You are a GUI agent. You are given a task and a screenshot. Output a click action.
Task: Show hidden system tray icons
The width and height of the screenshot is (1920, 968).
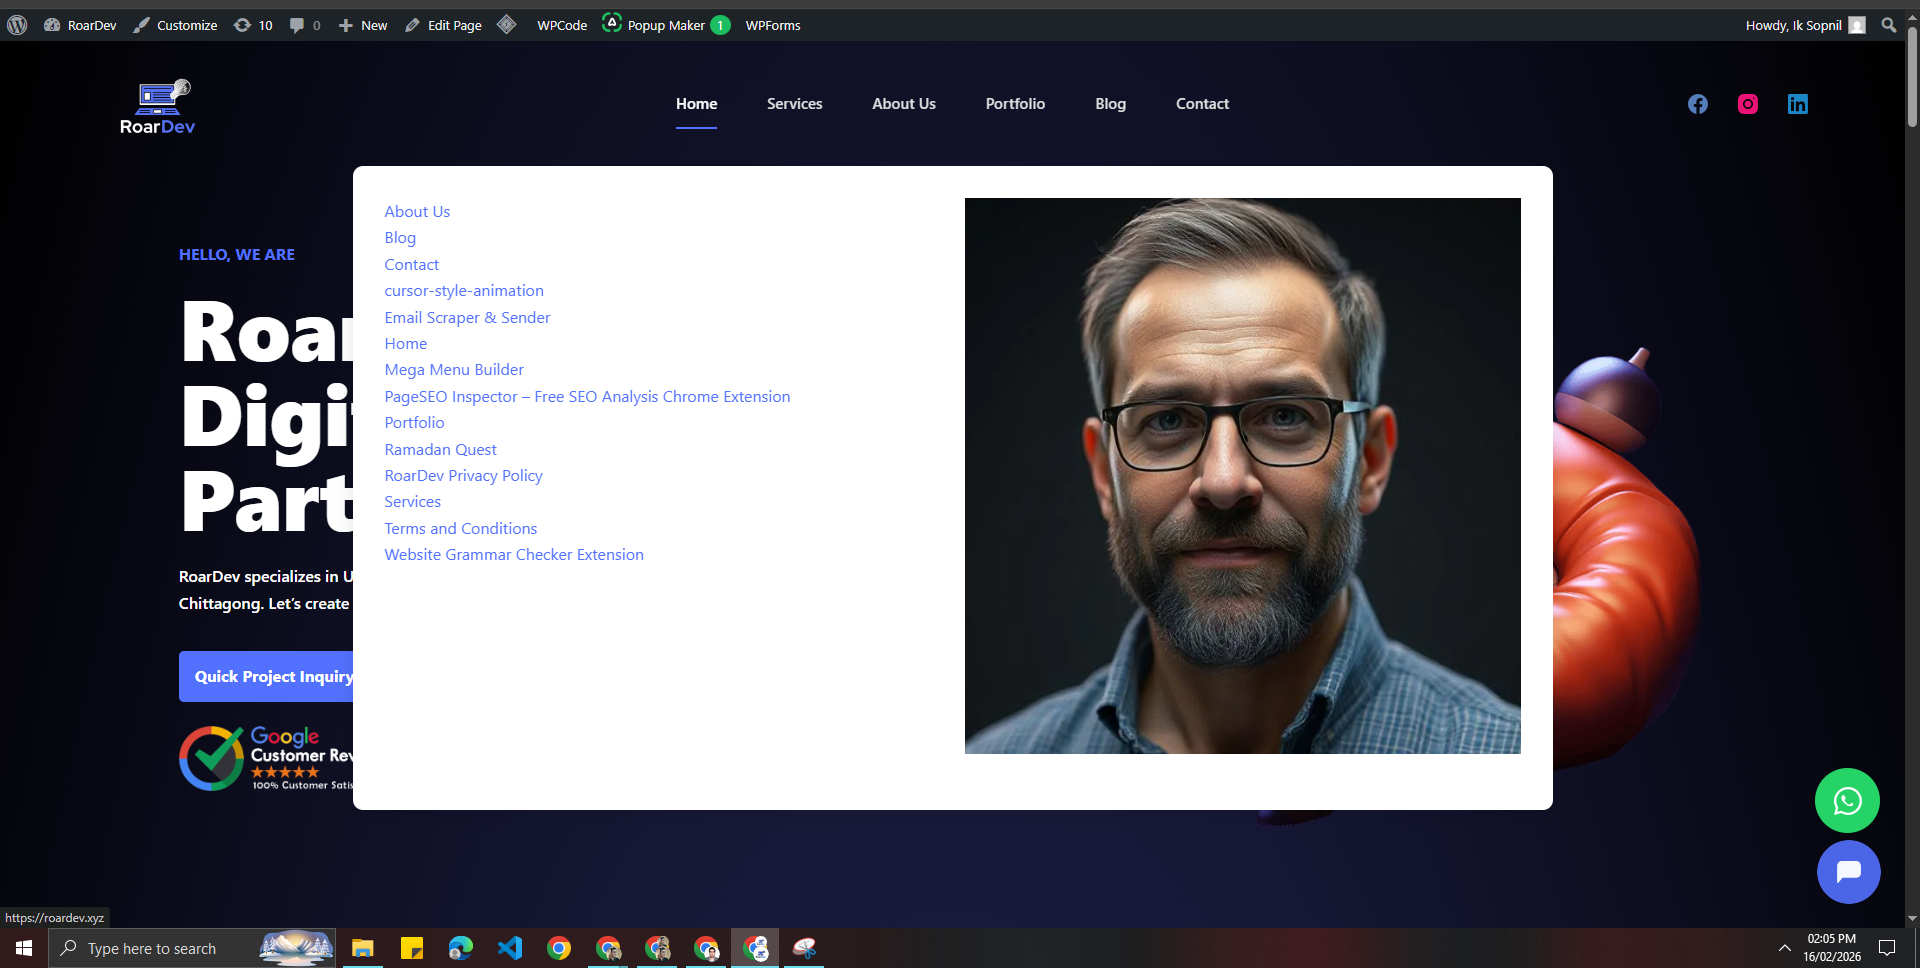click(1784, 948)
